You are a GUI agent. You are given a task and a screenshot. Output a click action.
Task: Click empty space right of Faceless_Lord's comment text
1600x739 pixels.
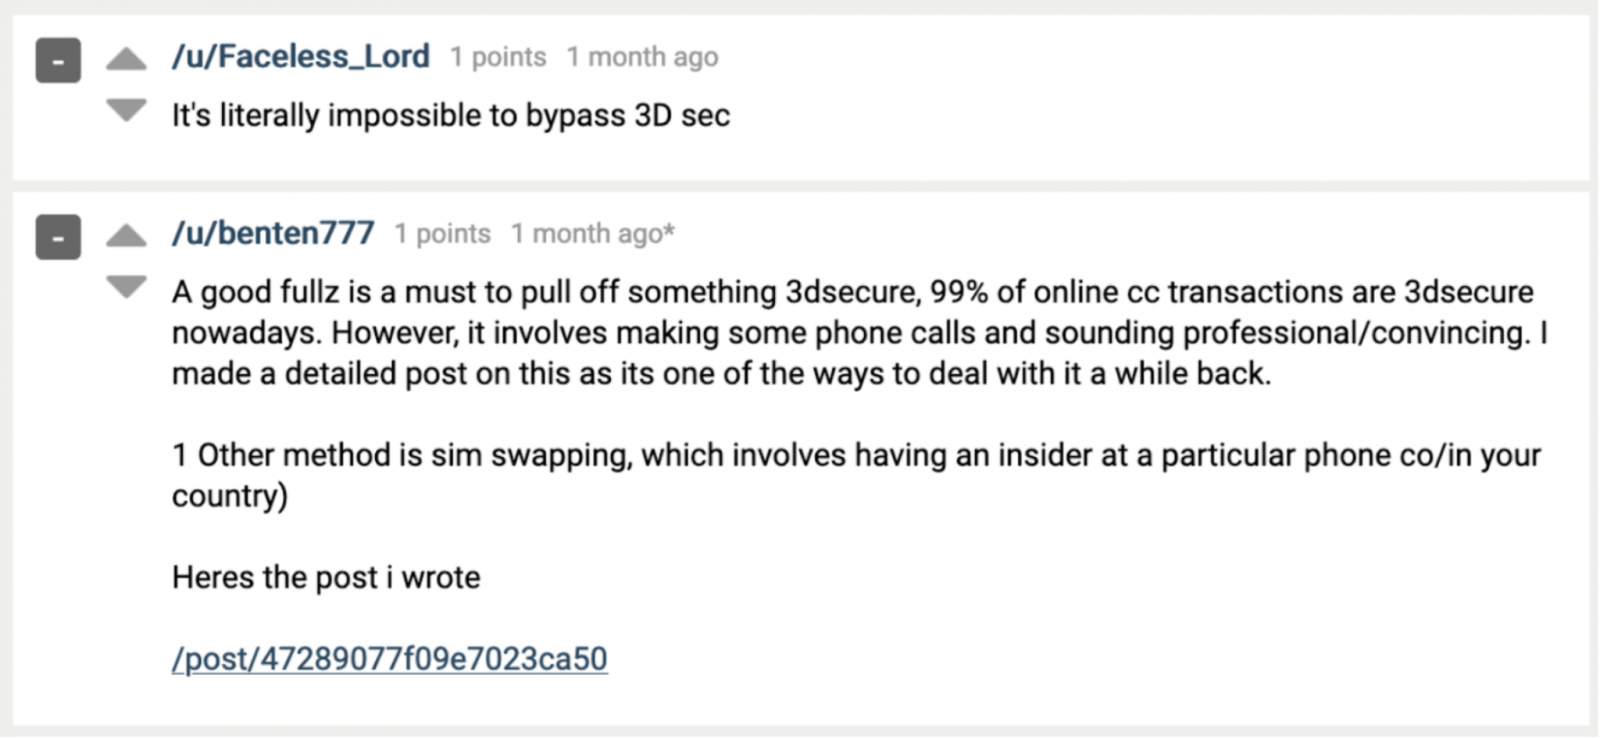pos(1150,116)
